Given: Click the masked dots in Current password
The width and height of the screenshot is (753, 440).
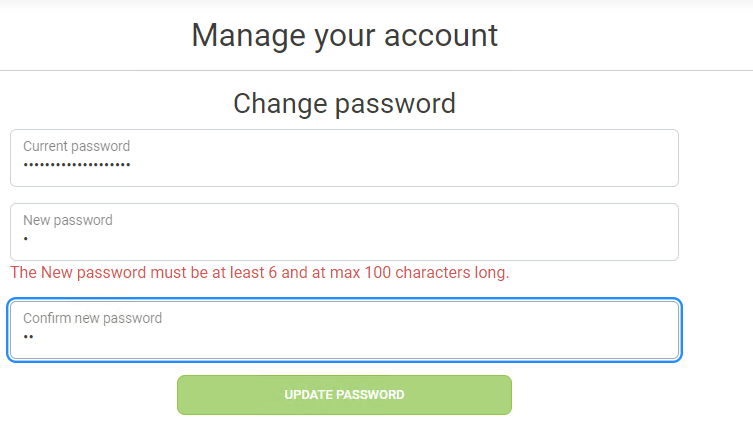Looking at the screenshot, I should point(77,165).
